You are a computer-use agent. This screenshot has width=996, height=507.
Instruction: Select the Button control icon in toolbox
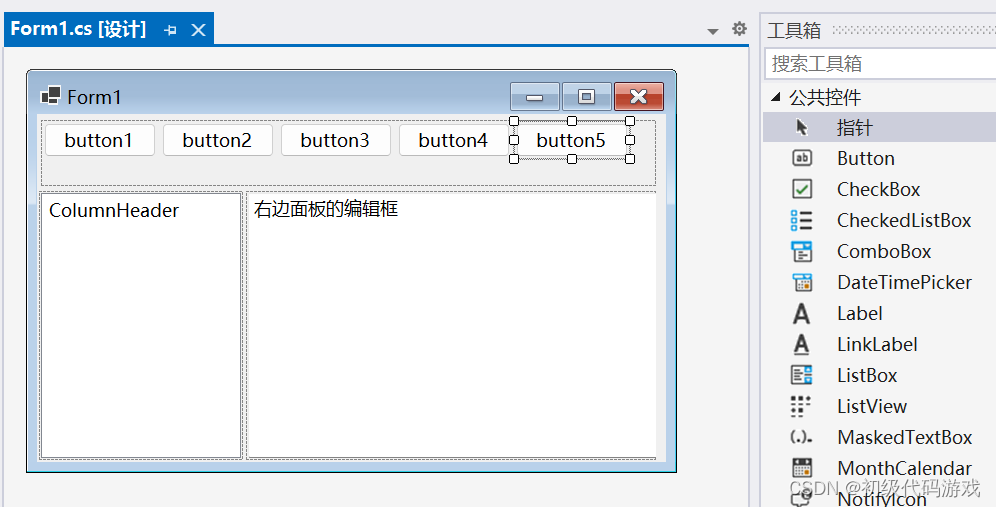click(801, 158)
